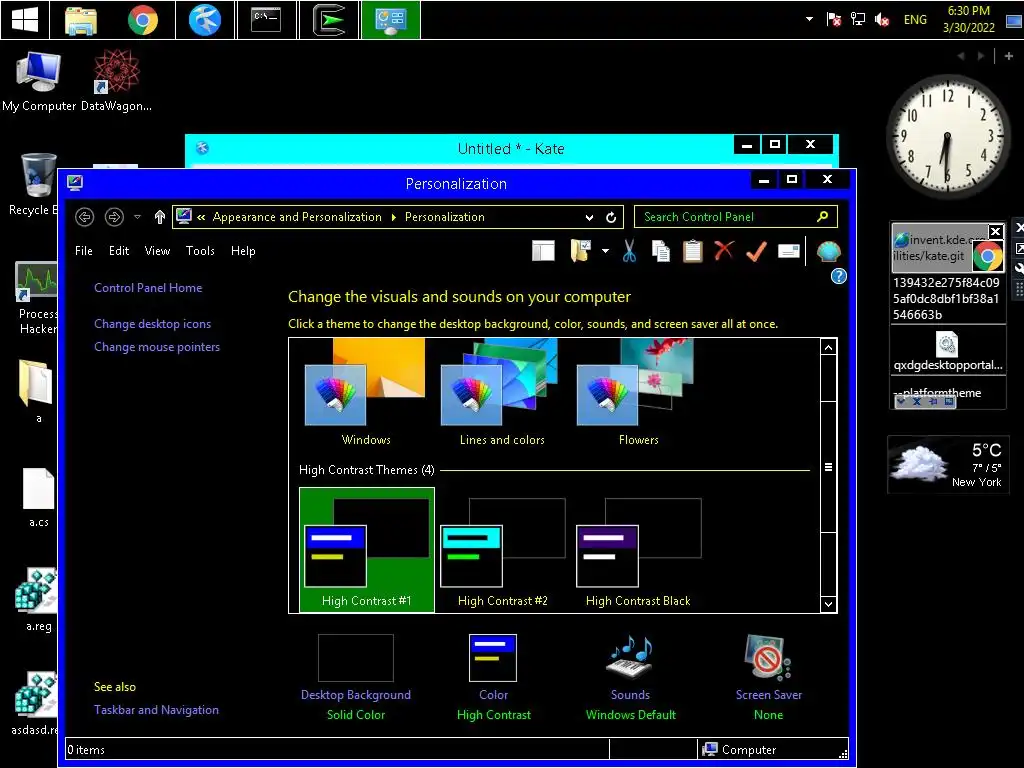The width and height of the screenshot is (1024, 768).
Task: Click the themes list scroll up arrow
Action: (828, 347)
